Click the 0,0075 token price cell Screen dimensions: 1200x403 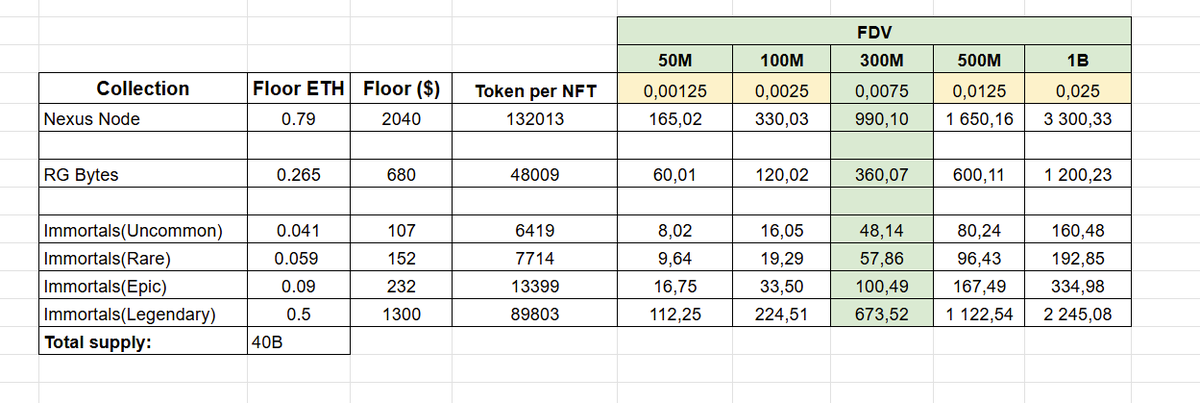pos(881,91)
